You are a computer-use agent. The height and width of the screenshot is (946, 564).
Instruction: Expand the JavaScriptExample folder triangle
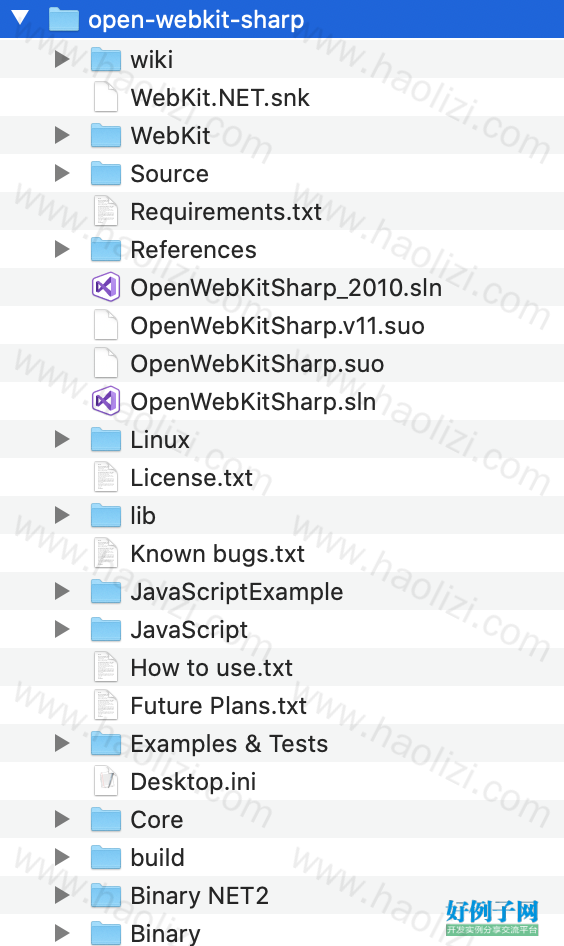(x=62, y=591)
